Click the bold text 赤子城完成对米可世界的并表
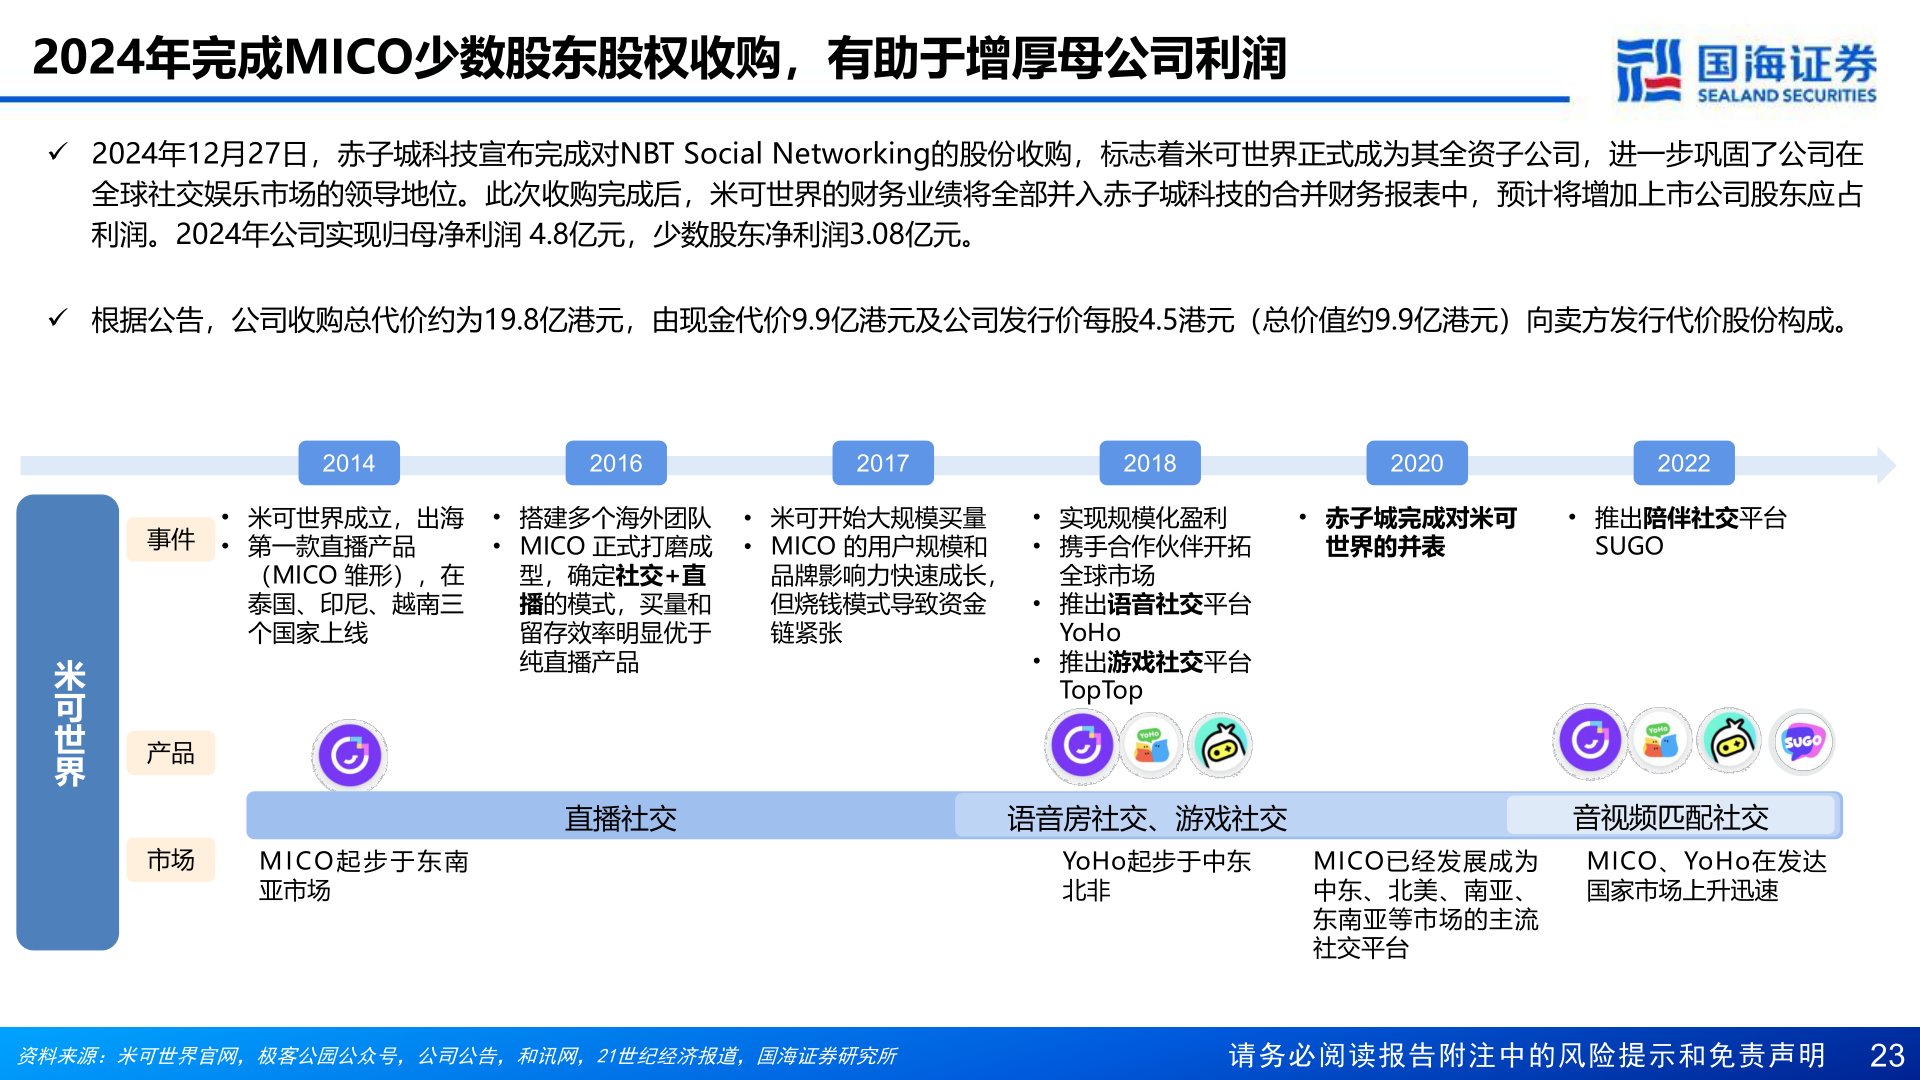The width and height of the screenshot is (1920, 1080). tap(1421, 532)
